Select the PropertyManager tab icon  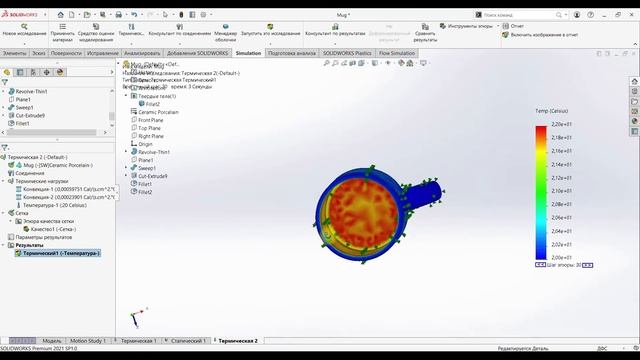point(20,72)
